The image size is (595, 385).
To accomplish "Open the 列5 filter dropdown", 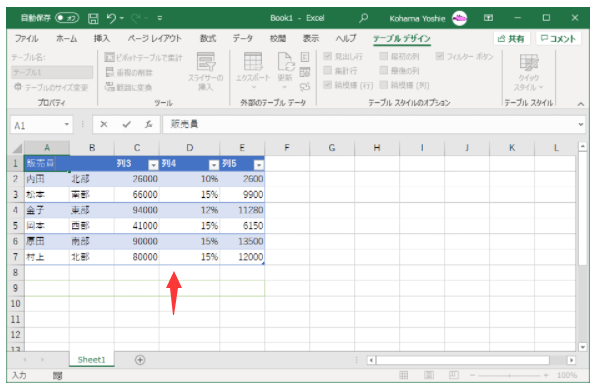I will tap(259, 165).
